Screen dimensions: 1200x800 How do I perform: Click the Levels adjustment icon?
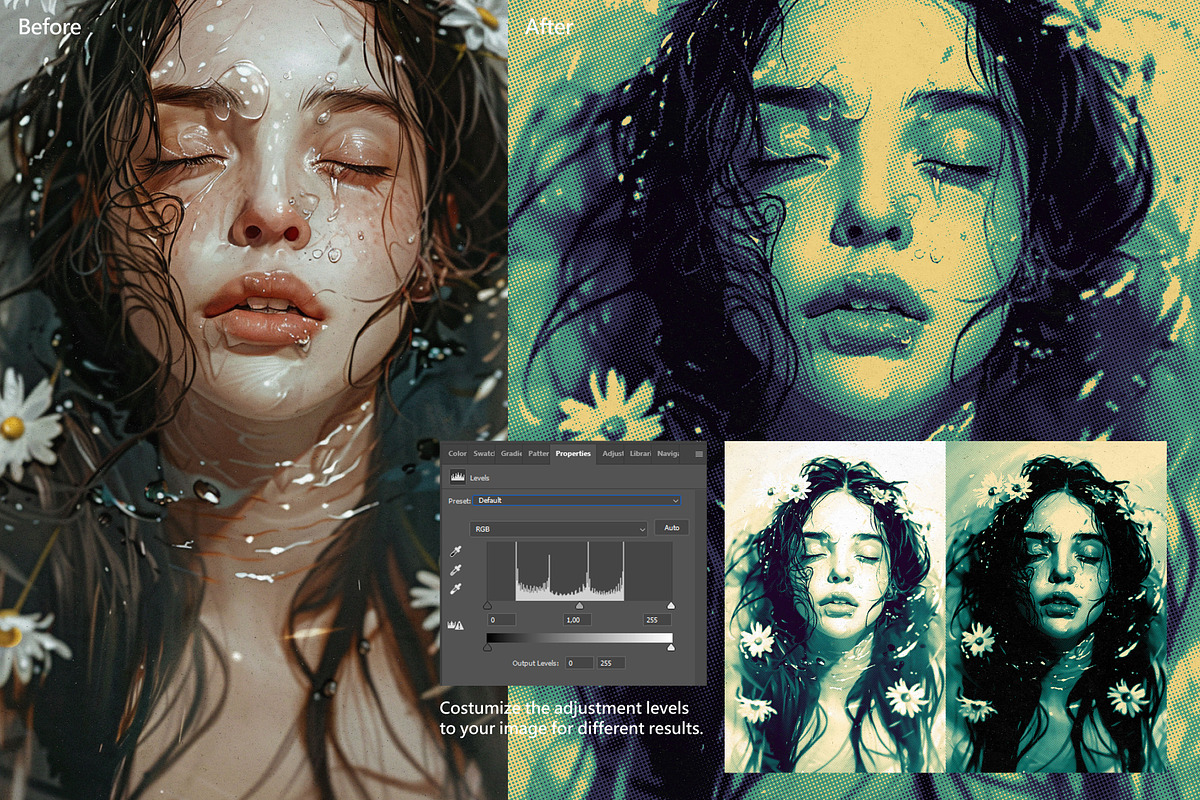pos(458,477)
